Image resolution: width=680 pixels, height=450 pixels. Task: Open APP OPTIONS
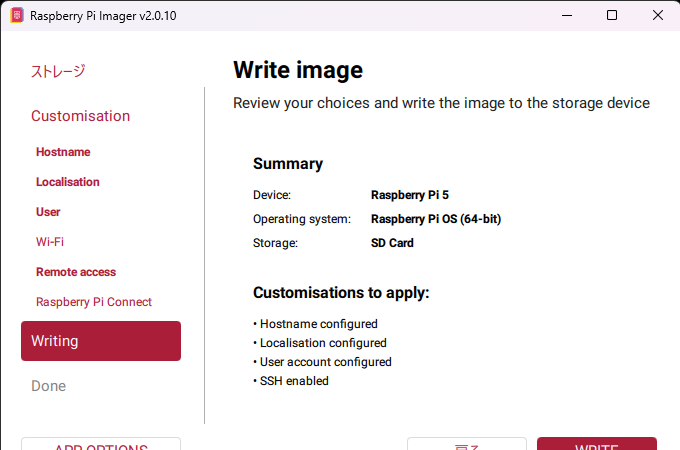[x=101, y=444]
